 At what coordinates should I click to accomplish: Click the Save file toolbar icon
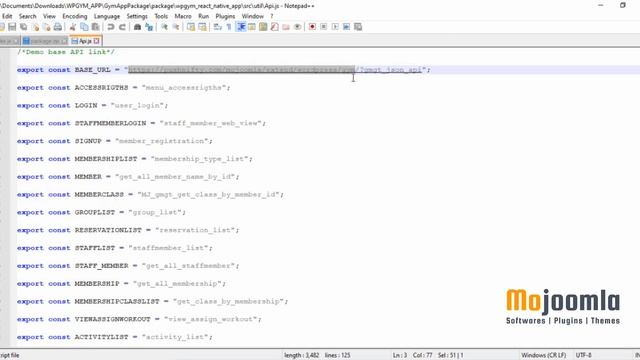(12, 27)
